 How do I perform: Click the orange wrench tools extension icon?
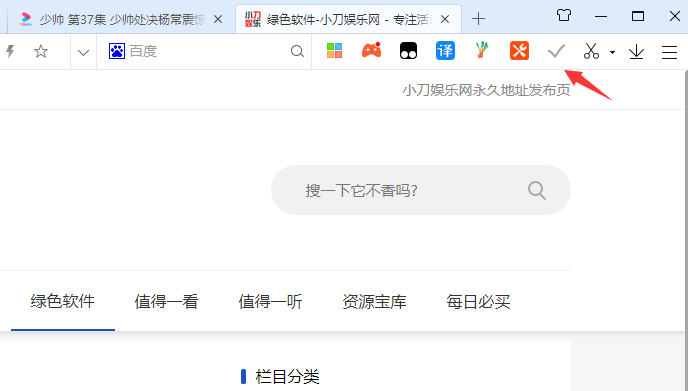tap(519, 51)
